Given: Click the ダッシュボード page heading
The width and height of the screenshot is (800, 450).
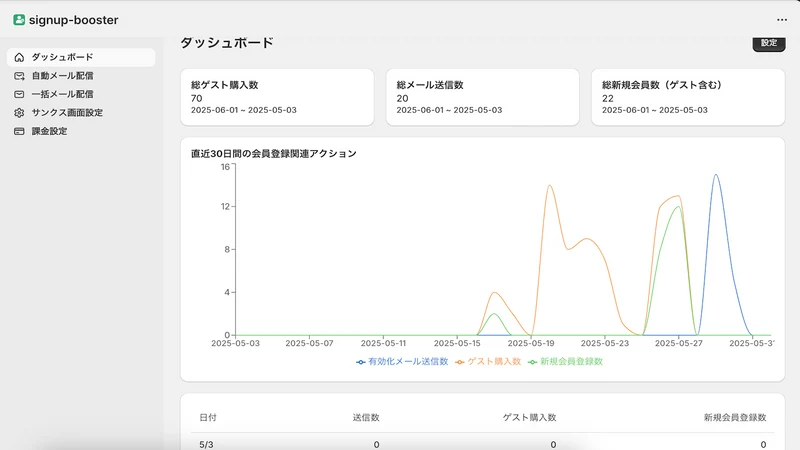Looking at the screenshot, I should [227, 43].
